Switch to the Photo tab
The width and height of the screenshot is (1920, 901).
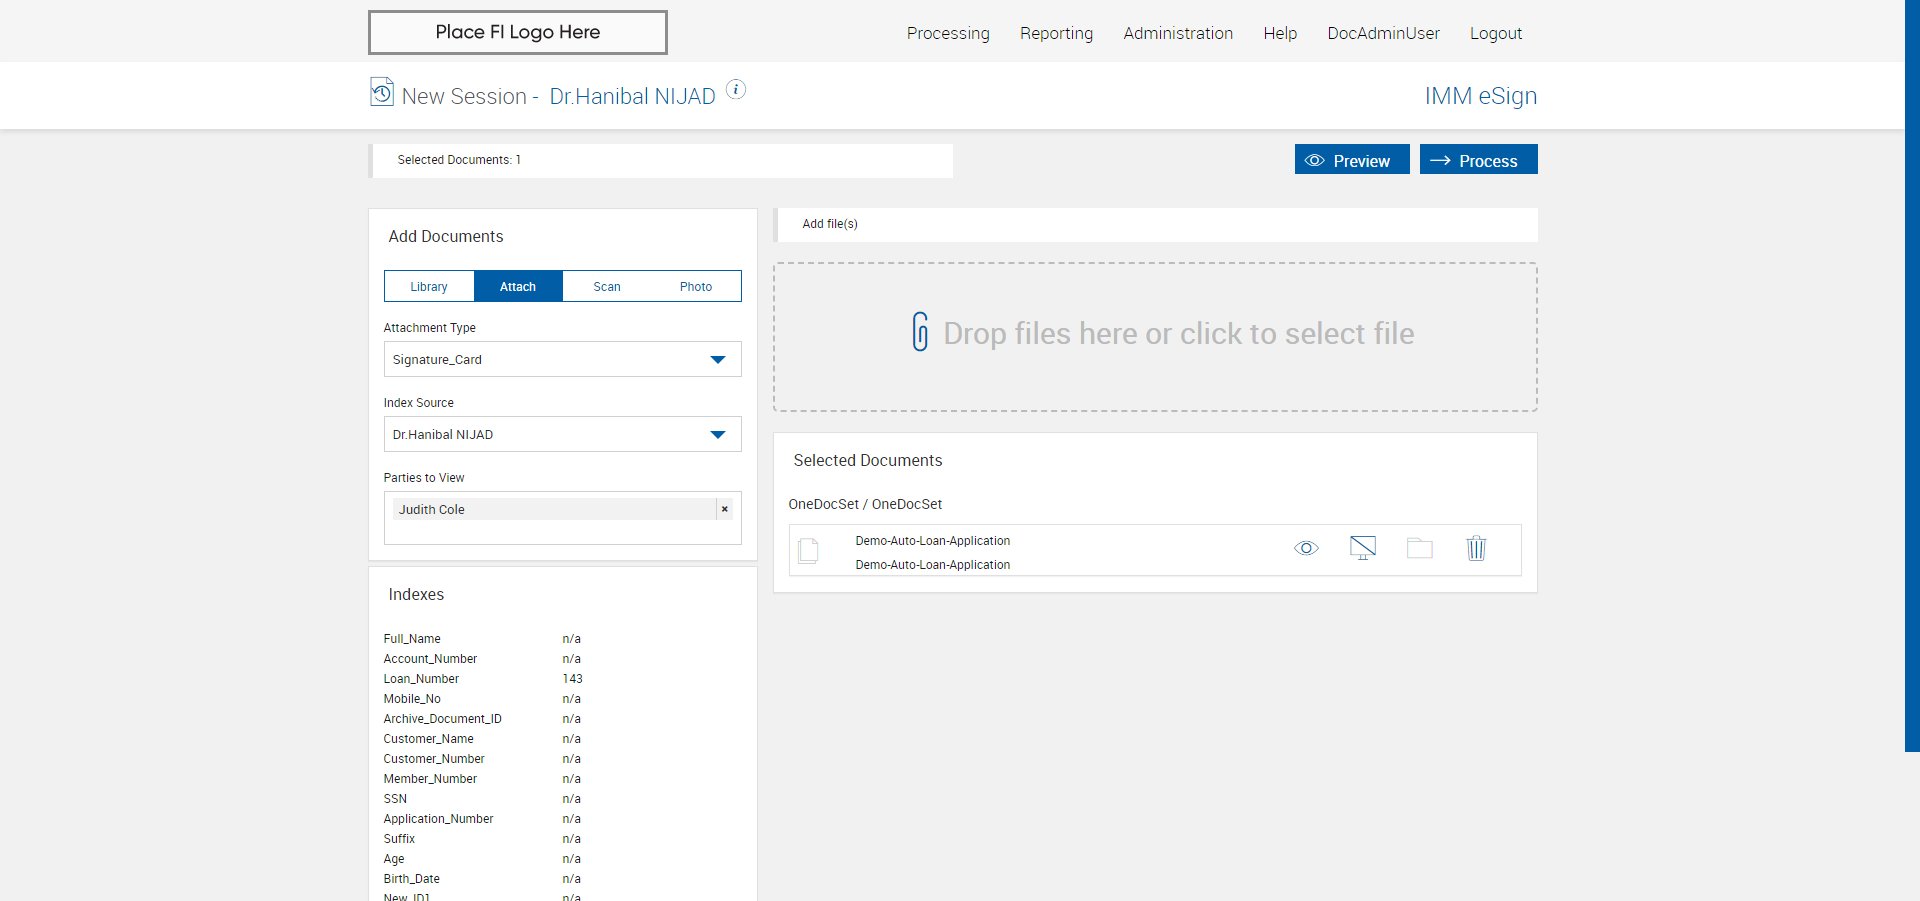point(696,287)
